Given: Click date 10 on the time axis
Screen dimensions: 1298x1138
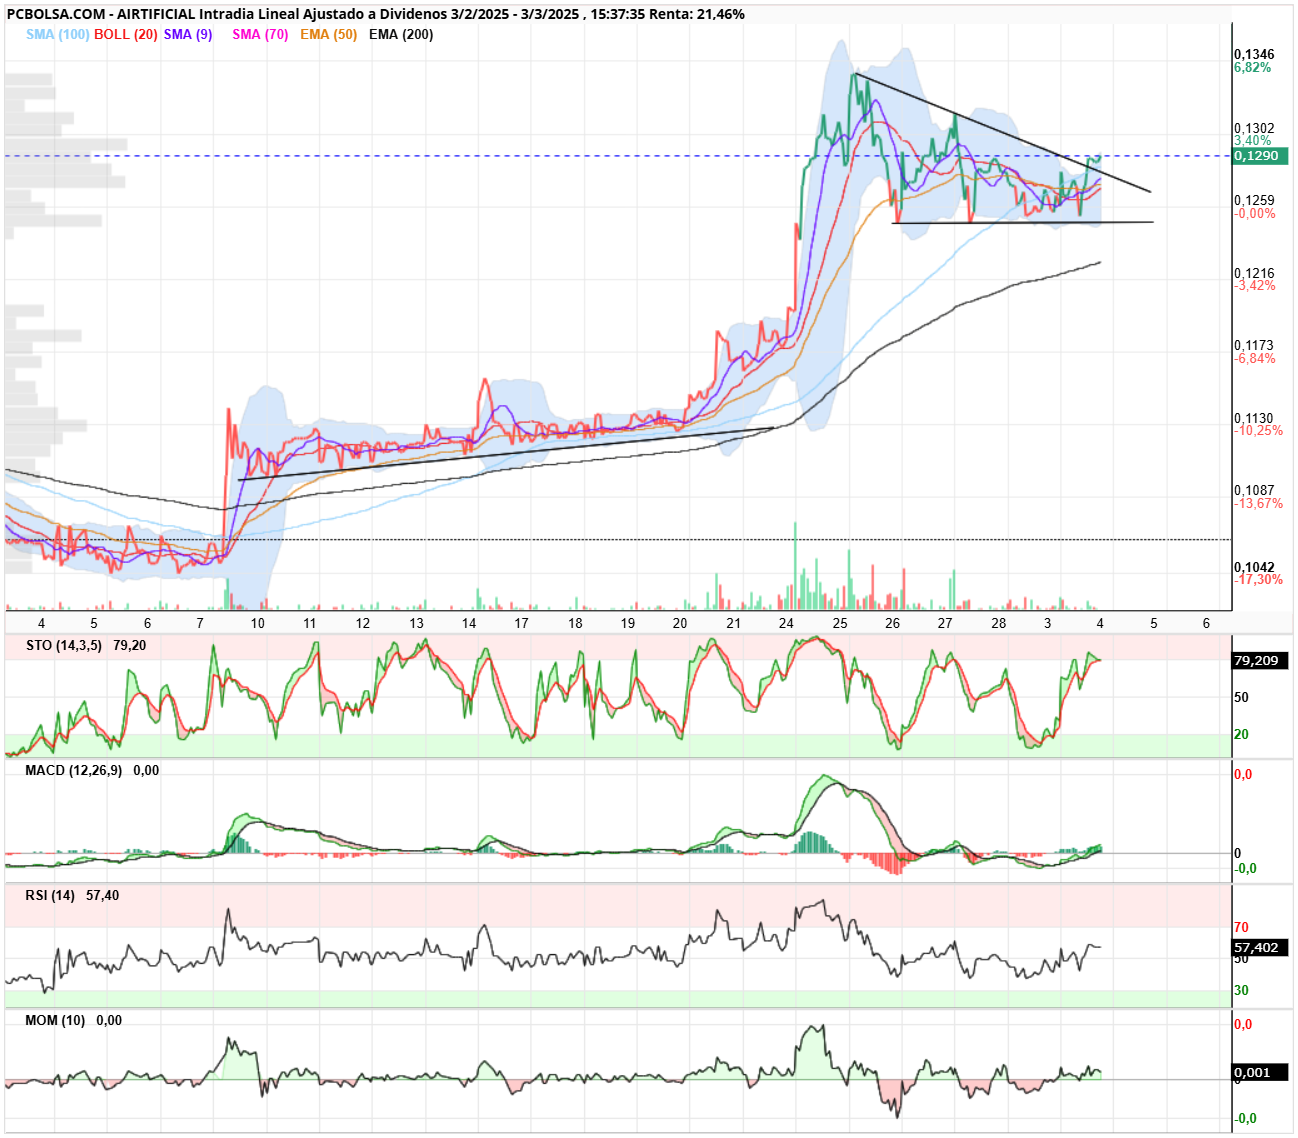Looking at the screenshot, I should pyautogui.click(x=257, y=623).
